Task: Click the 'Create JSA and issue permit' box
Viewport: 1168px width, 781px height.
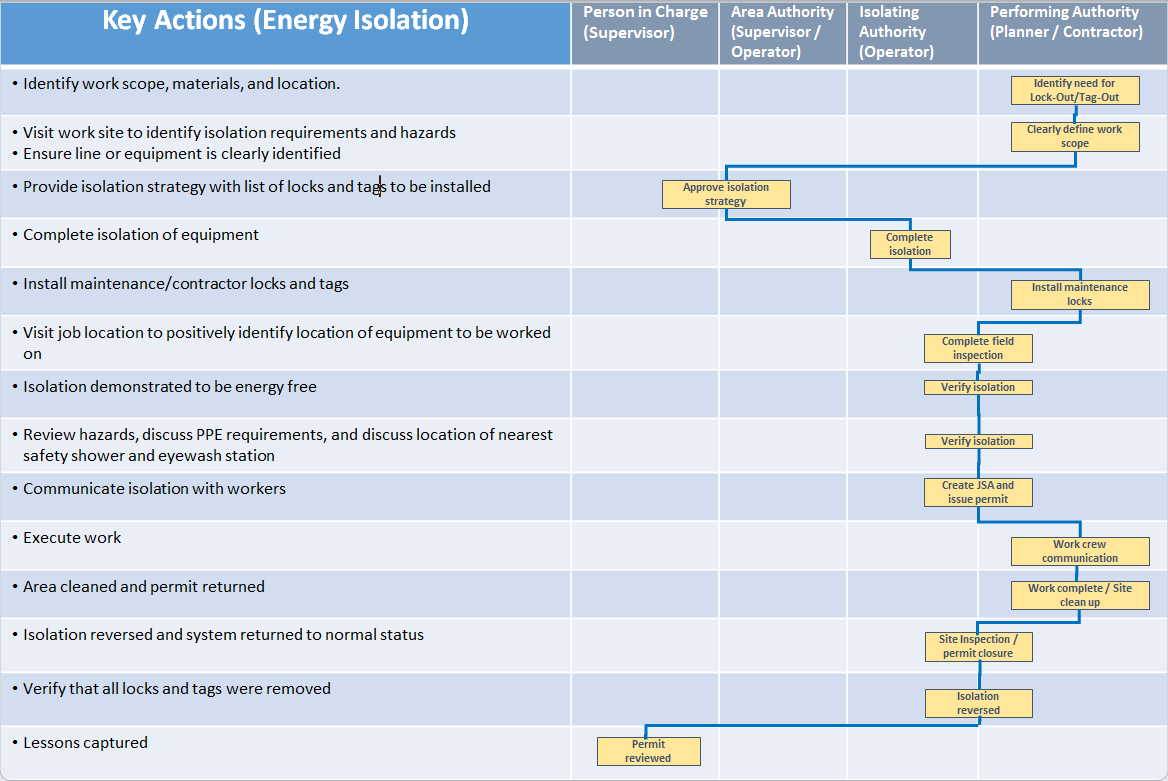Action: pos(977,492)
